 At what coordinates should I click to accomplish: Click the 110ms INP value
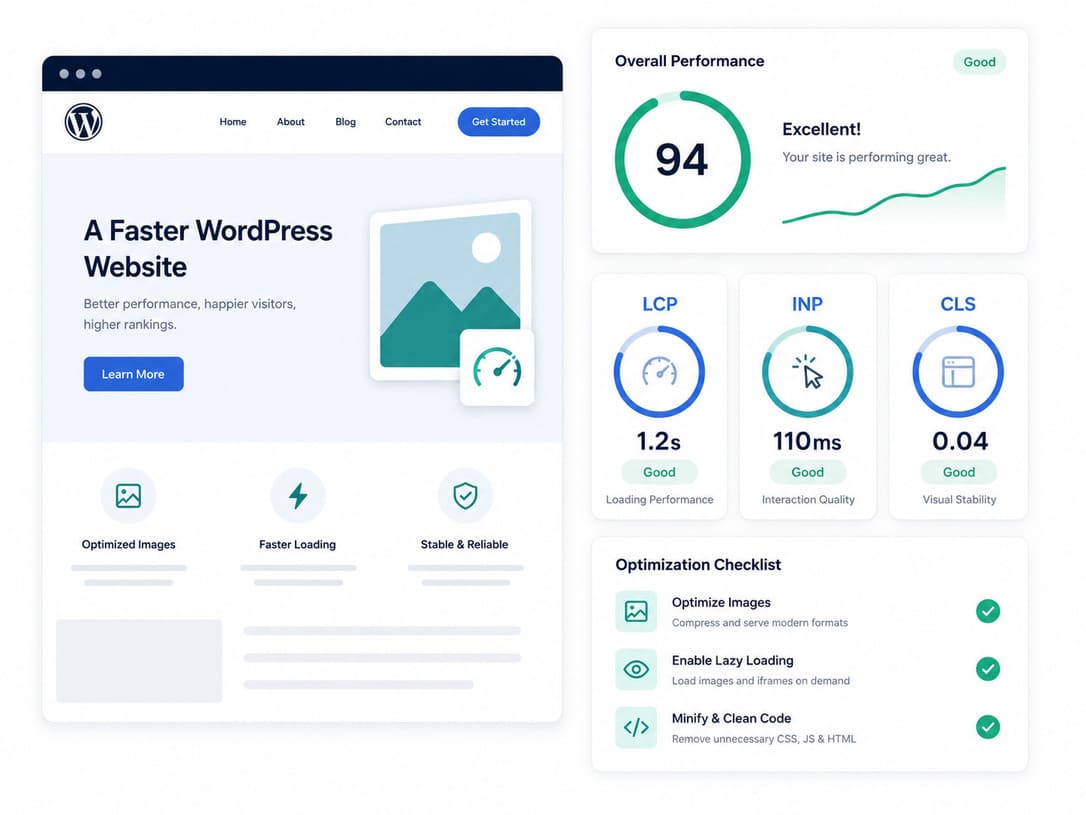[808, 441]
